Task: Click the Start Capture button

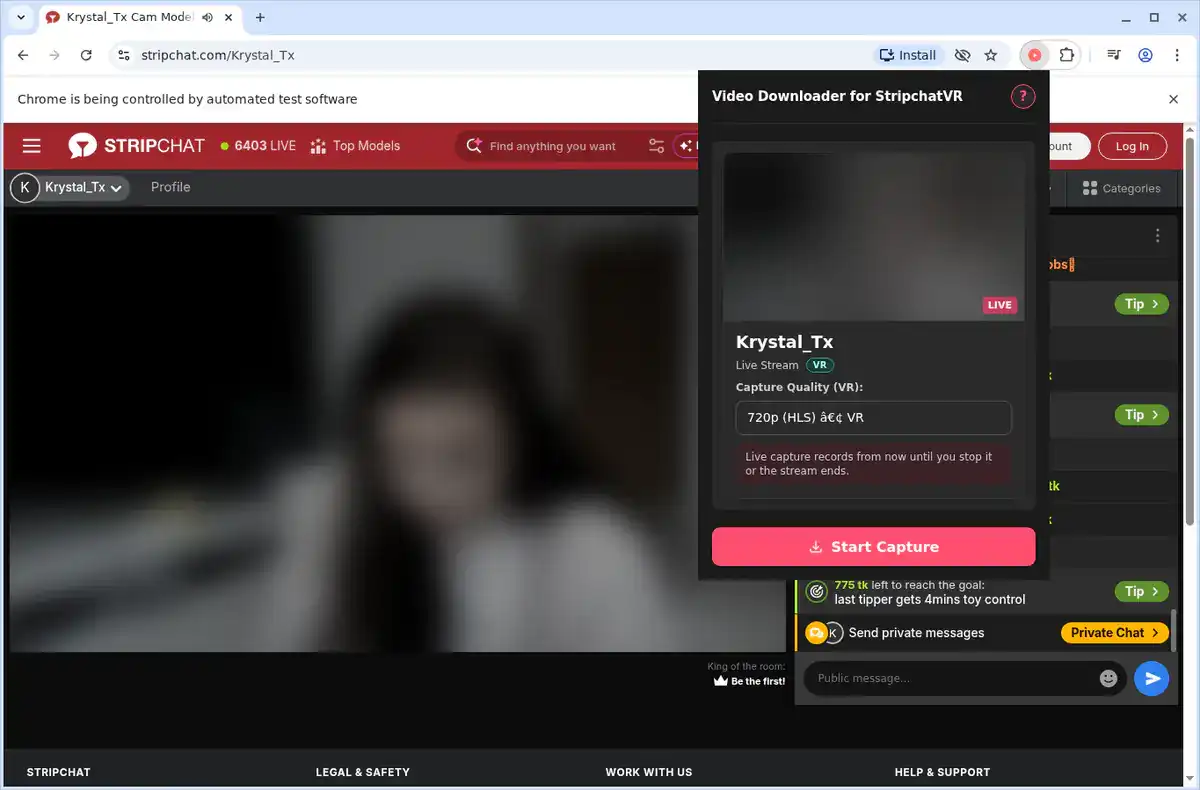Action: pos(873,547)
